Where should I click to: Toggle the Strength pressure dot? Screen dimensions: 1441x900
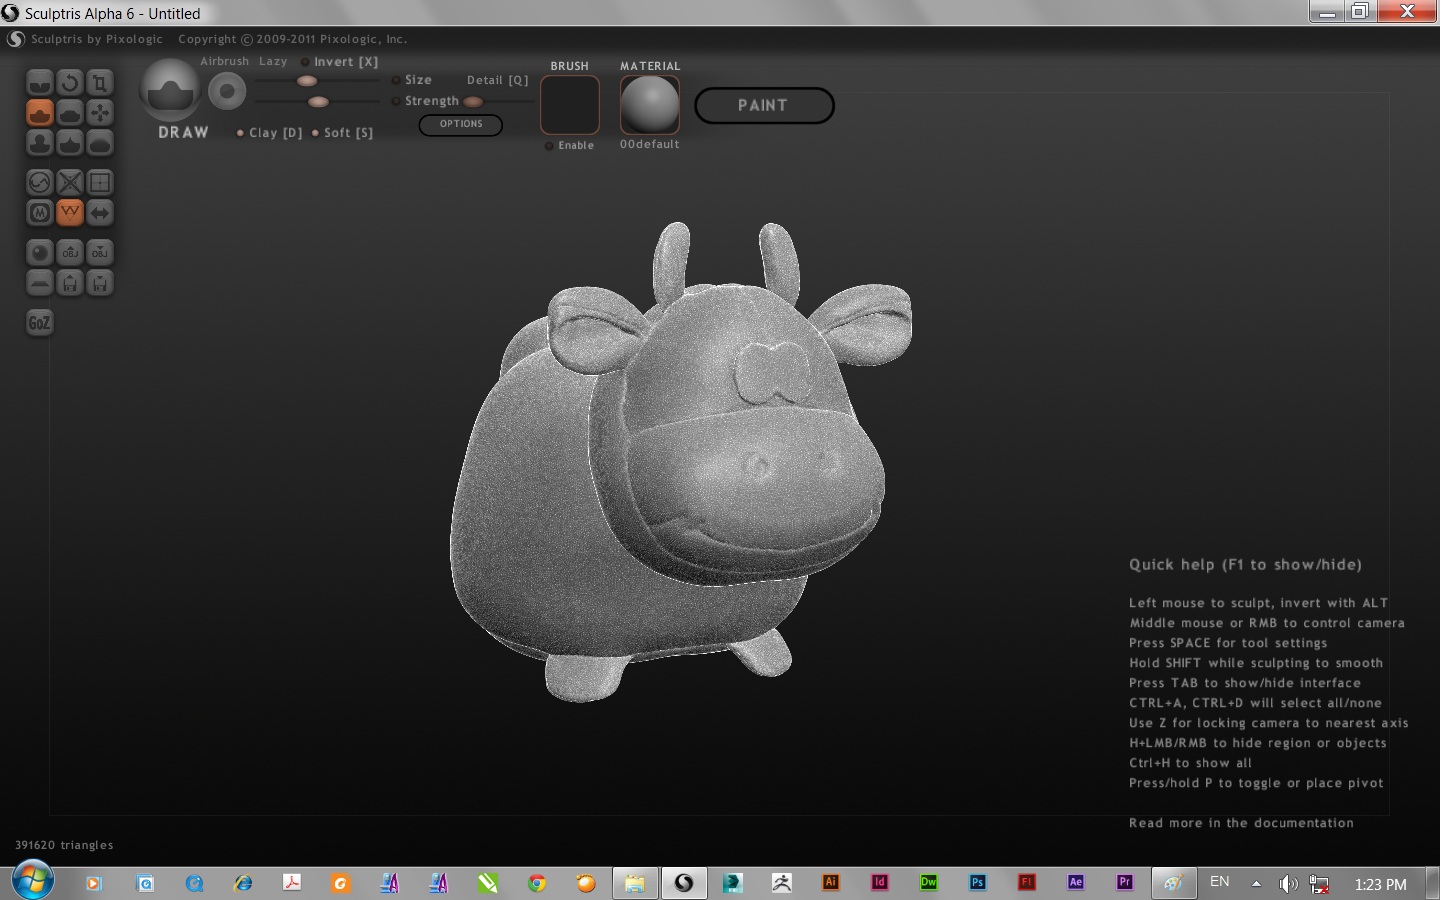click(x=396, y=101)
